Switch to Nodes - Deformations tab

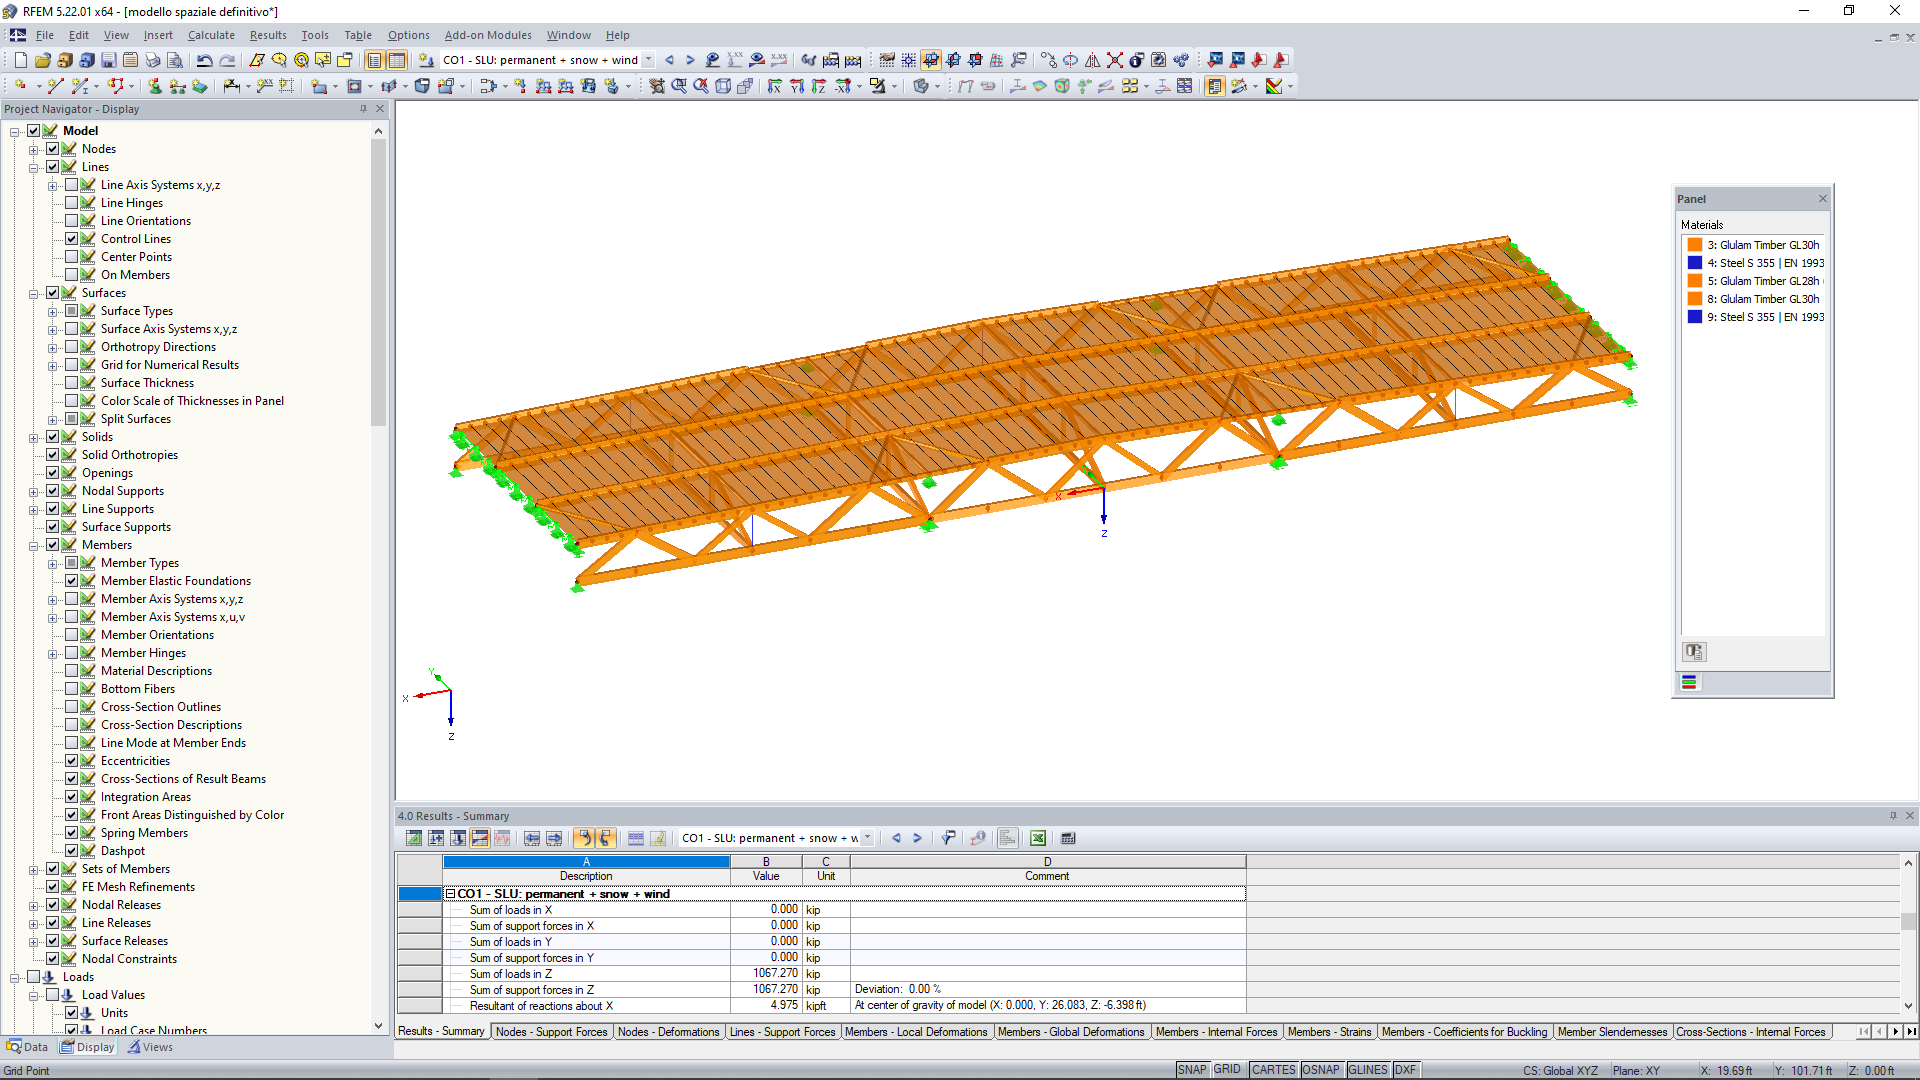click(667, 1032)
